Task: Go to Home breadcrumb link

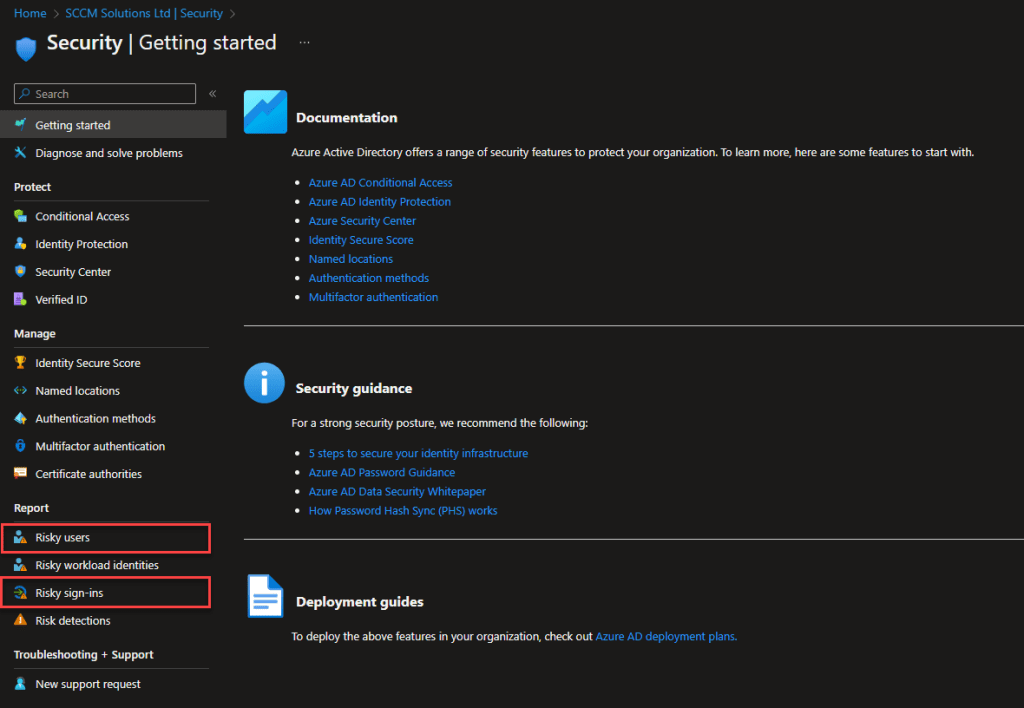Action: pos(30,13)
